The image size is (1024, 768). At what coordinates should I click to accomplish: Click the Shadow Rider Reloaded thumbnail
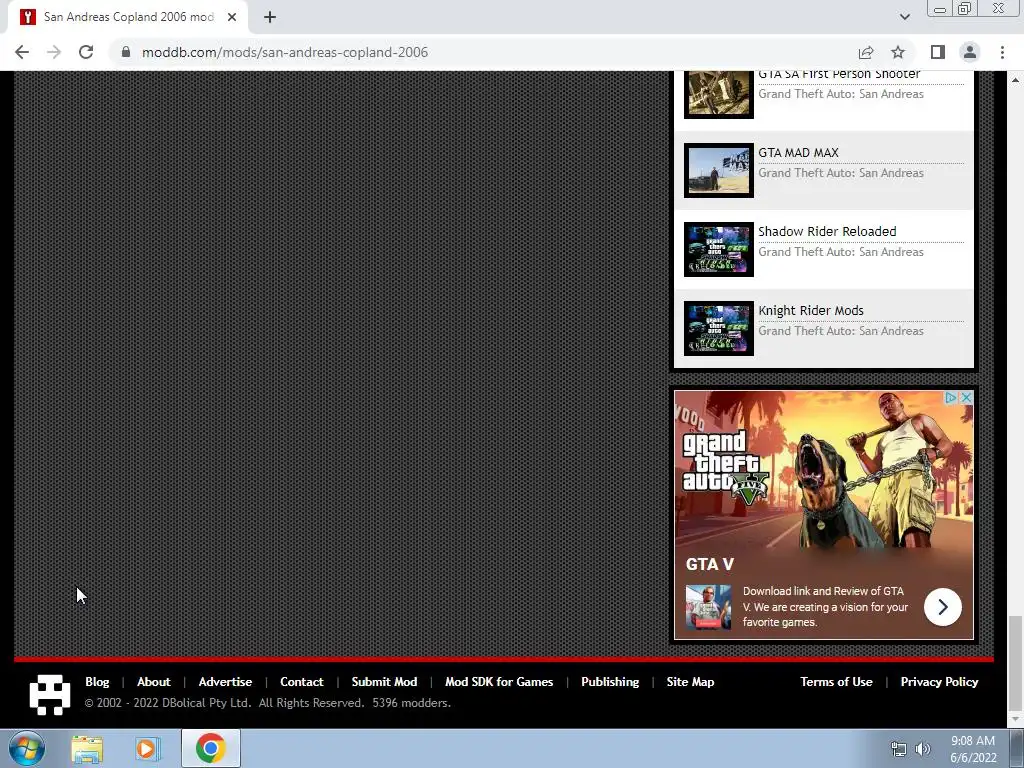(x=718, y=249)
